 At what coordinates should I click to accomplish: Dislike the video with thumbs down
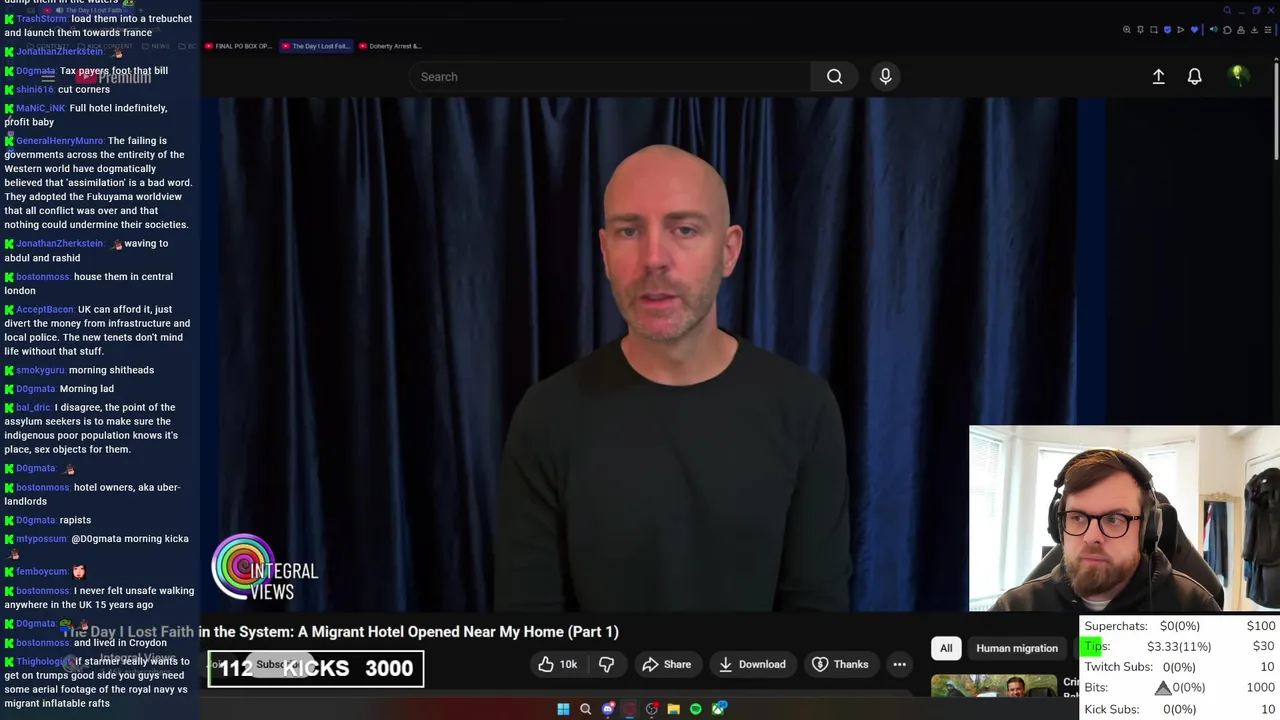pos(606,664)
